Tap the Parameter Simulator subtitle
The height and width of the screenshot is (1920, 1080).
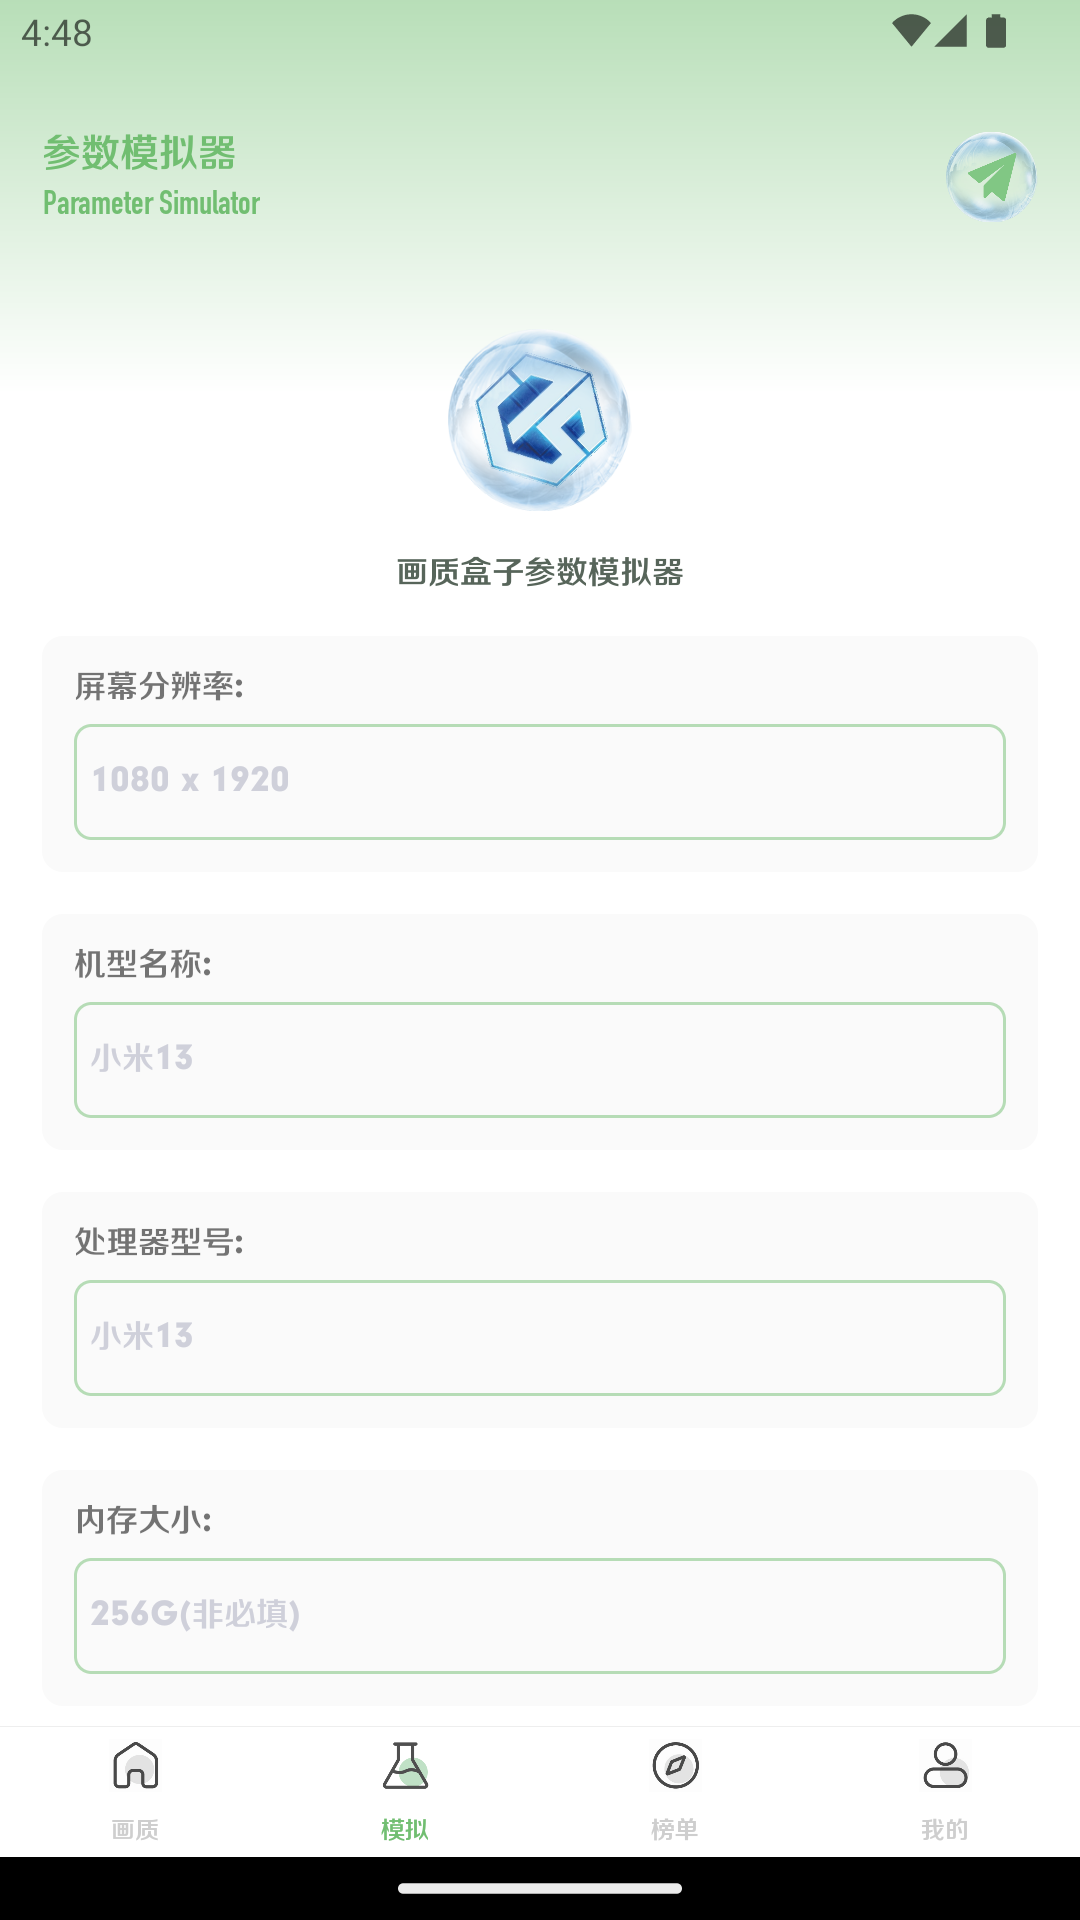pos(151,203)
